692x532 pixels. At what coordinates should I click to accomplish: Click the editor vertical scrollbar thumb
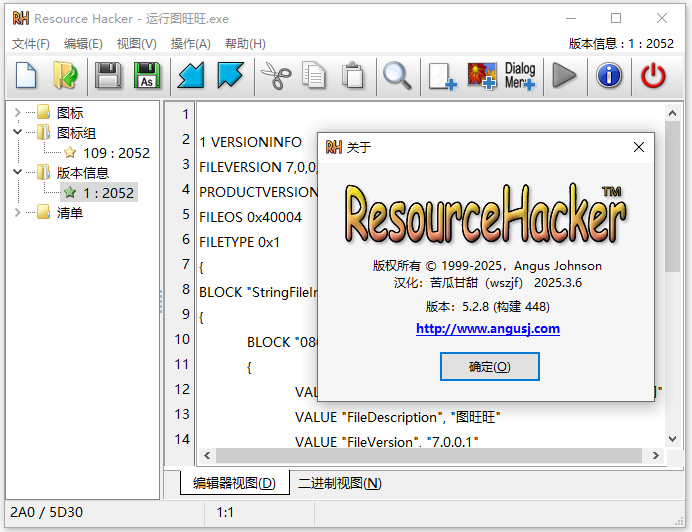(672, 197)
